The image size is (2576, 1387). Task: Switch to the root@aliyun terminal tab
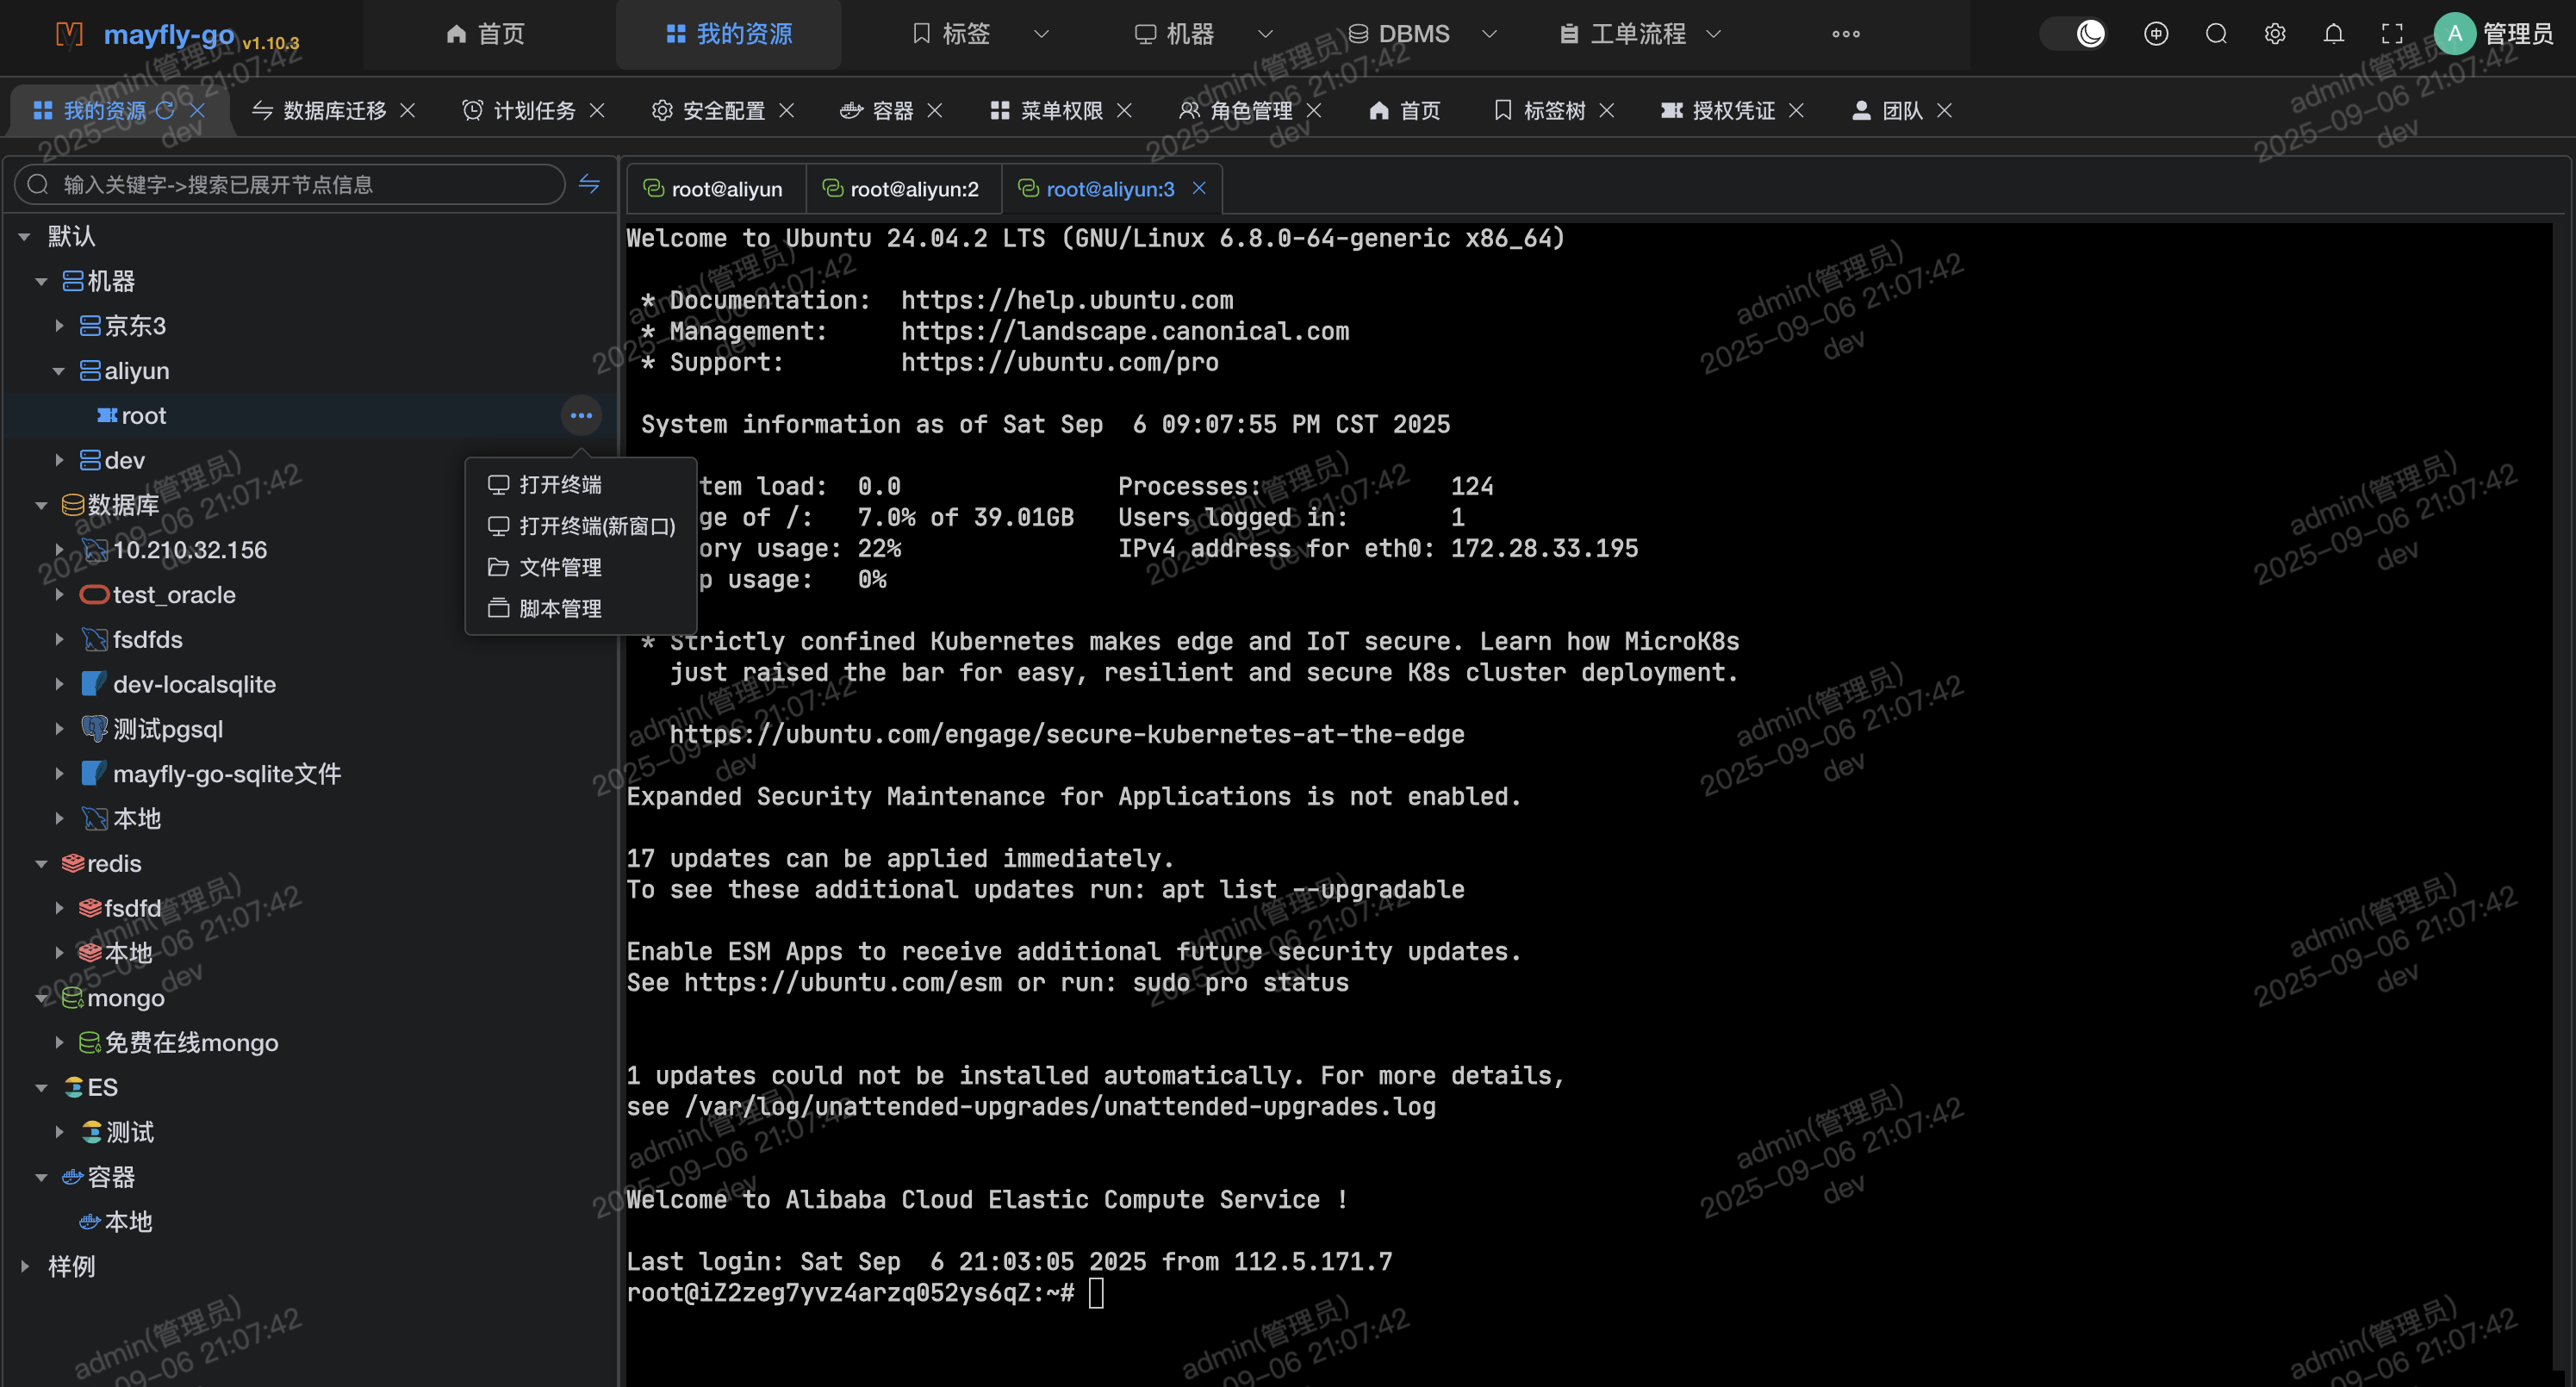tap(714, 188)
